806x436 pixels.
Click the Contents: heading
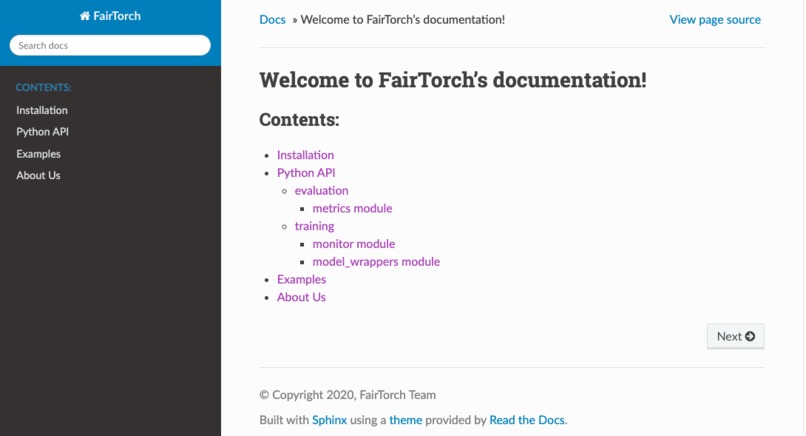299,120
